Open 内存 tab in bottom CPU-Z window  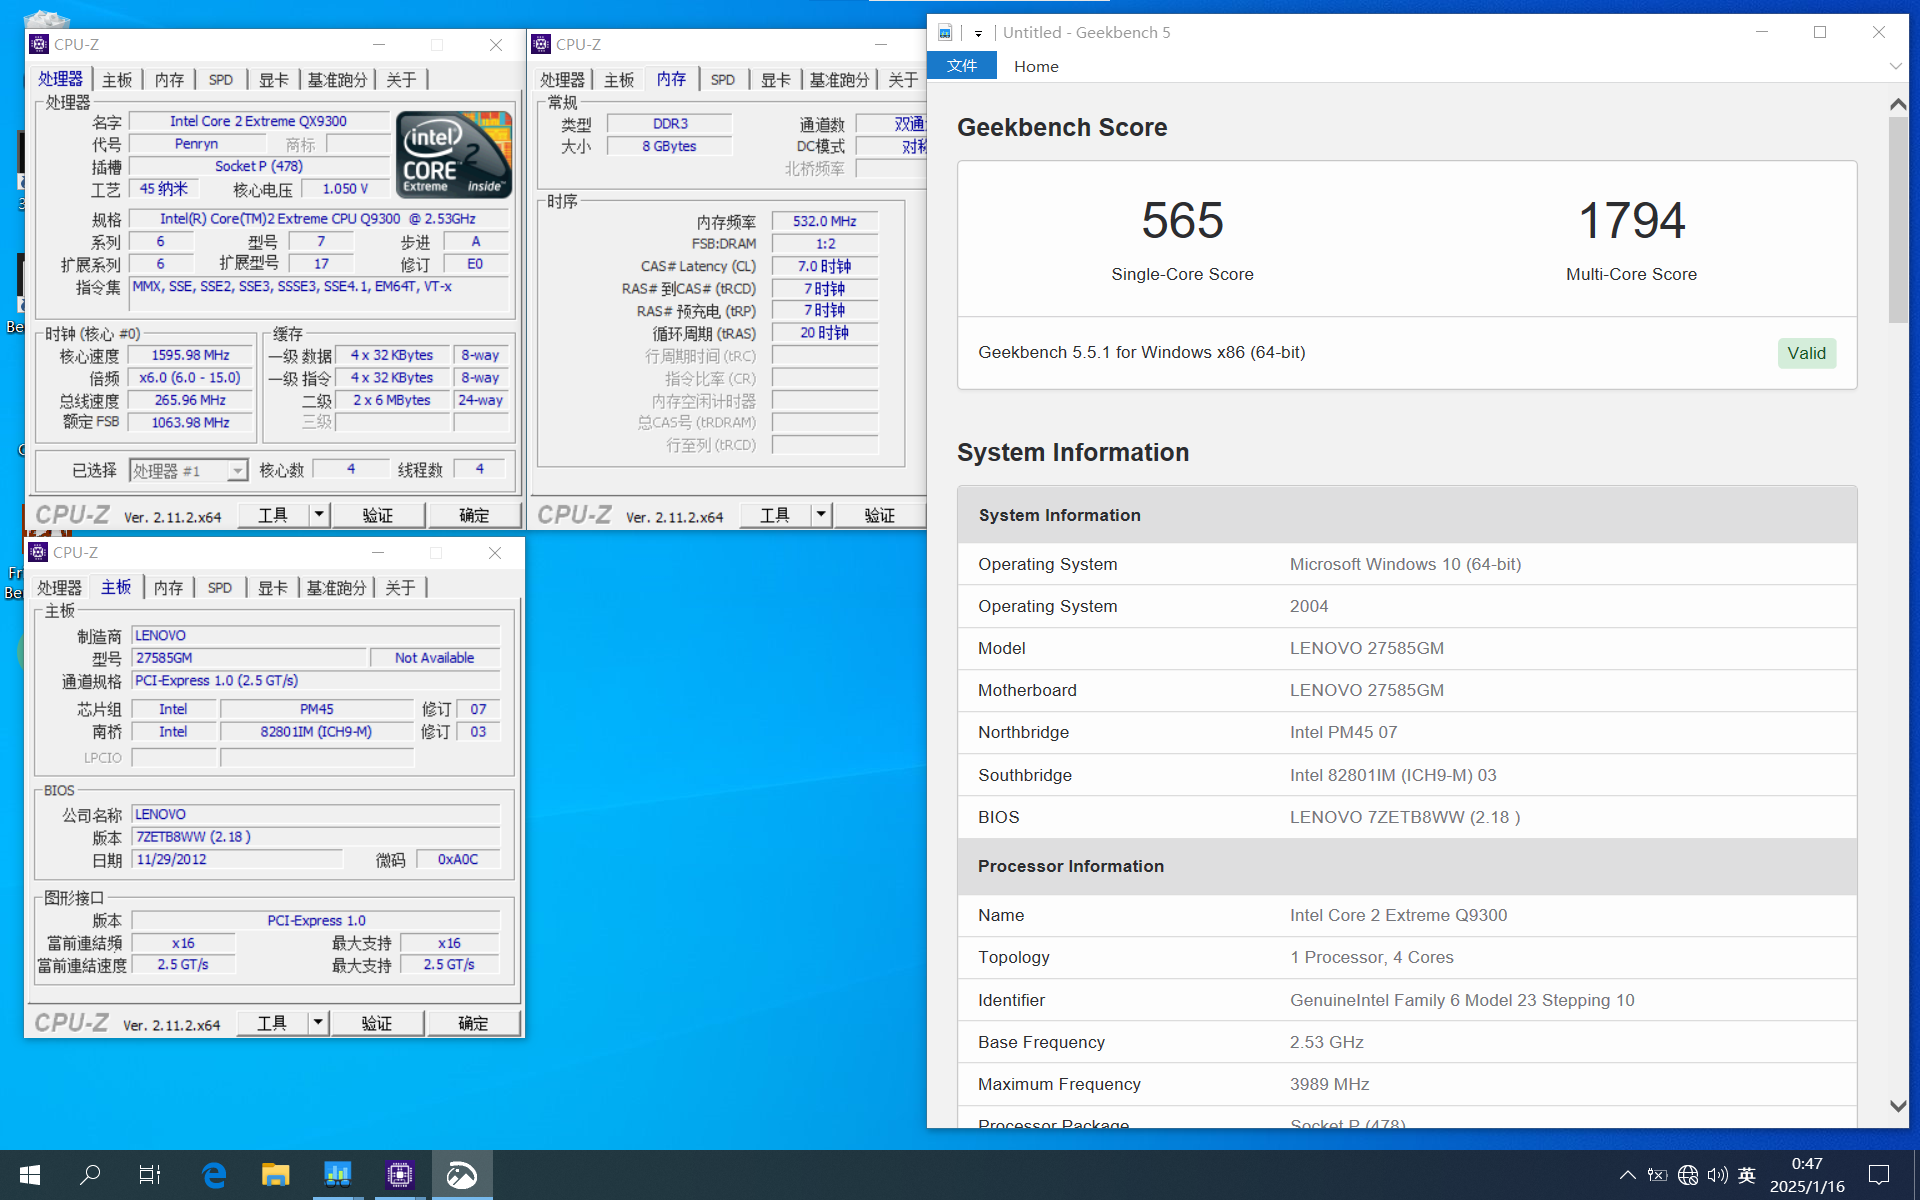click(168, 588)
